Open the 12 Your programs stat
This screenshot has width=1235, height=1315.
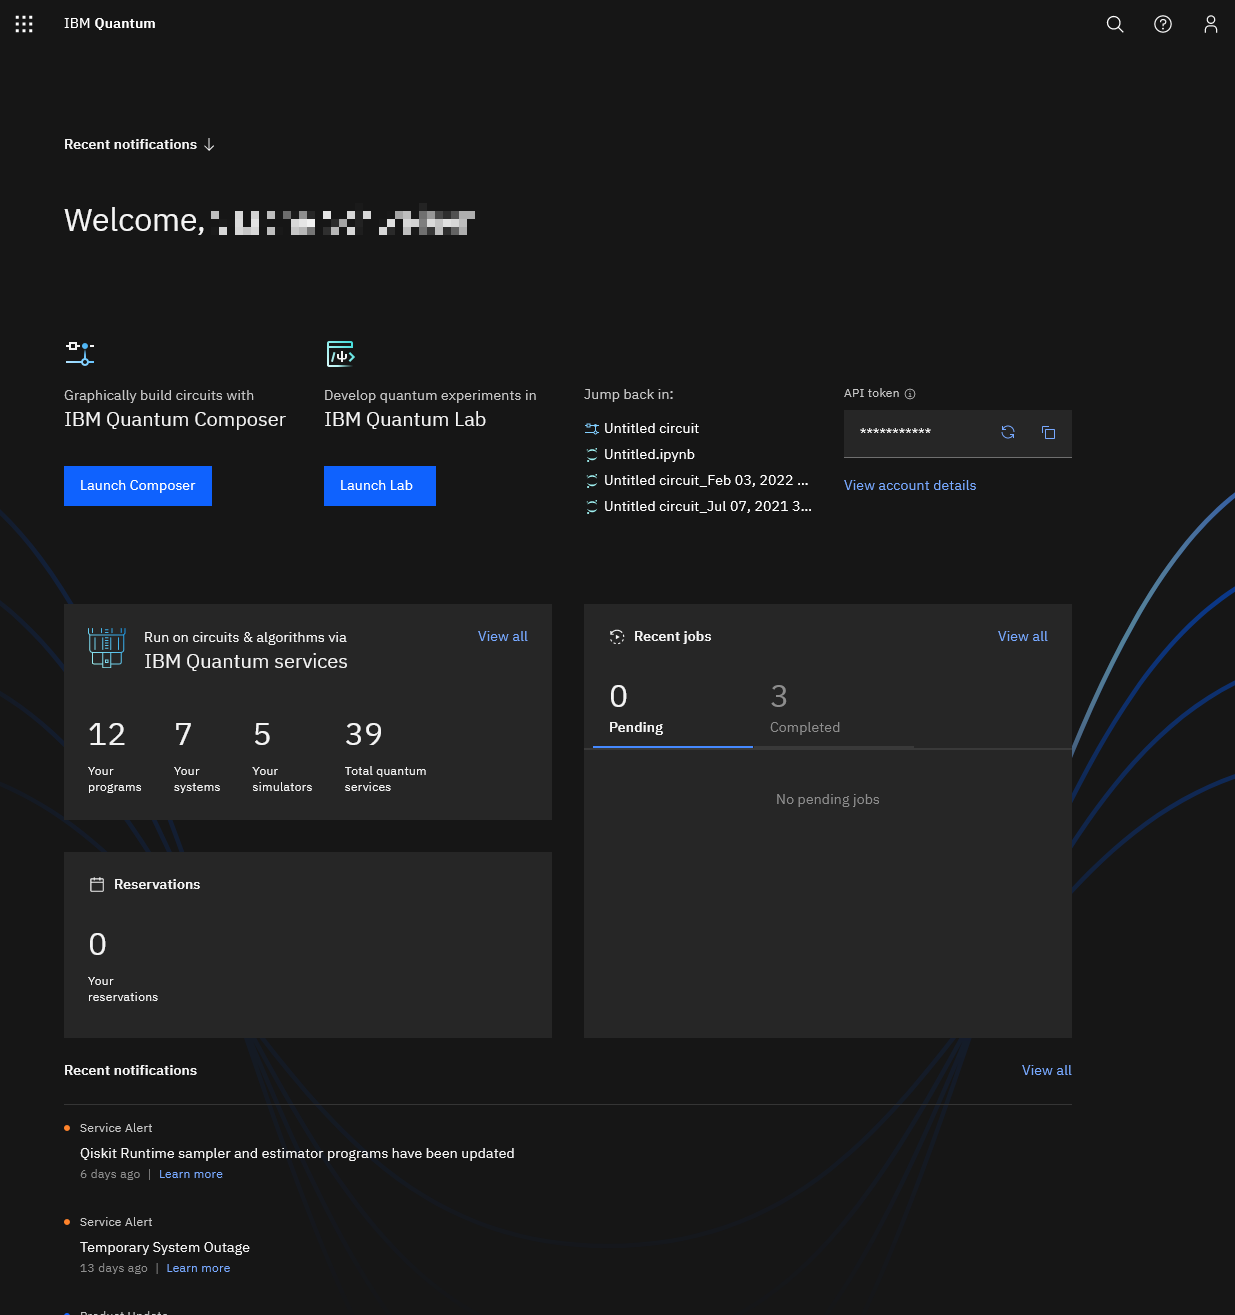115,757
